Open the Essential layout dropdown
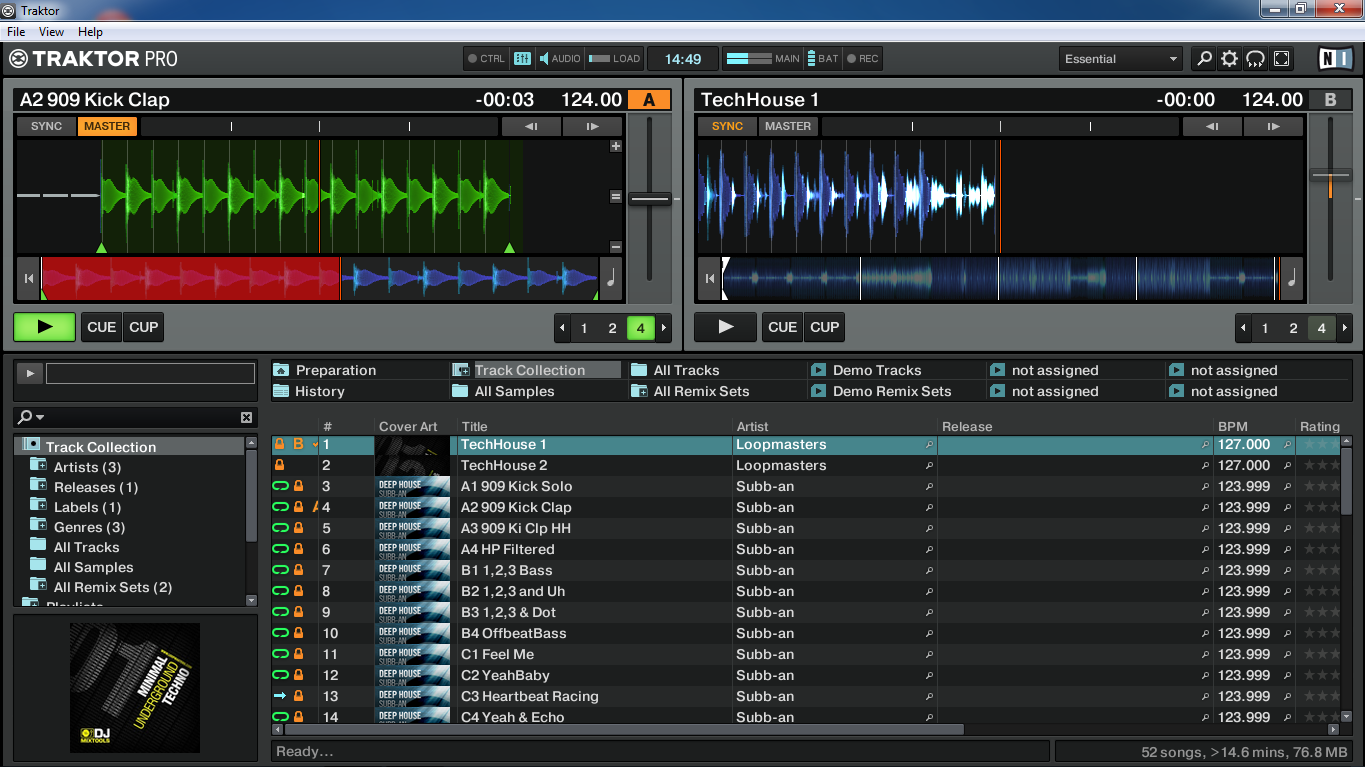Image resolution: width=1365 pixels, height=767 pixels. pos(1121,59)
